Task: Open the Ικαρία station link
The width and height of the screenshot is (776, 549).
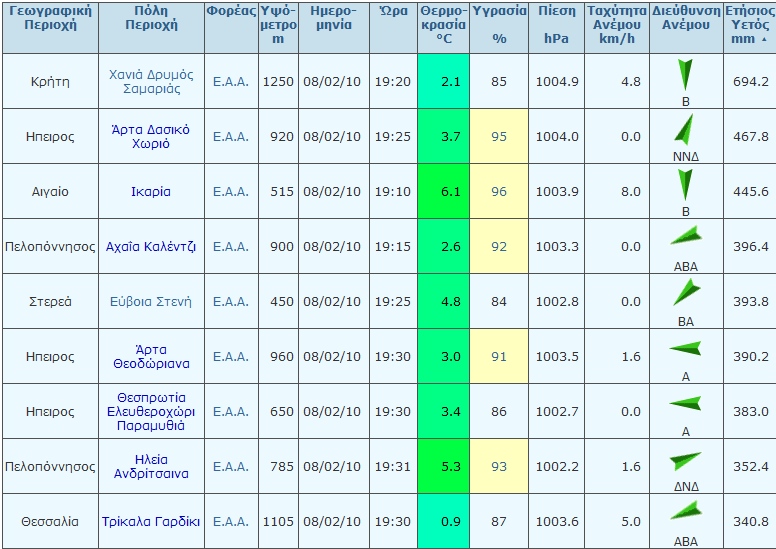Action: tap(150, 191)
